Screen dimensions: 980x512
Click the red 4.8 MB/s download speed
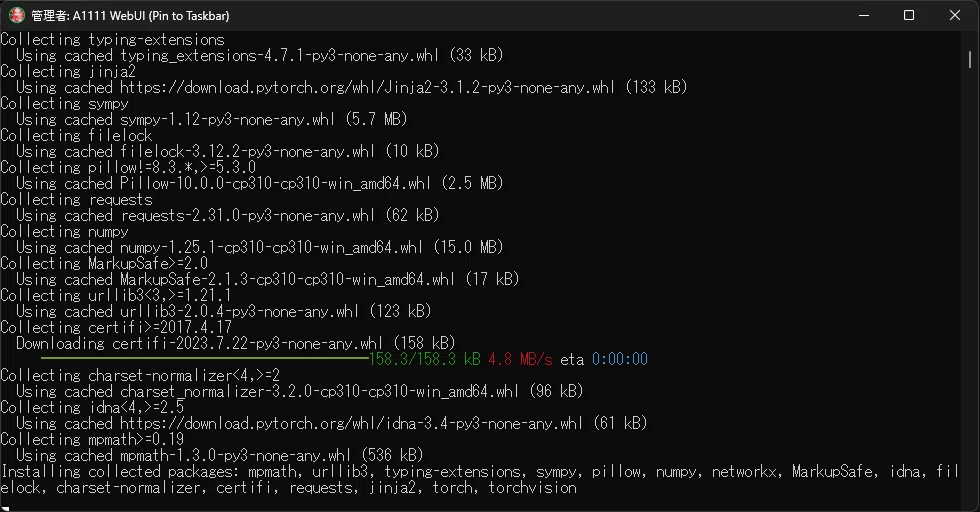(x=520, y=359)
